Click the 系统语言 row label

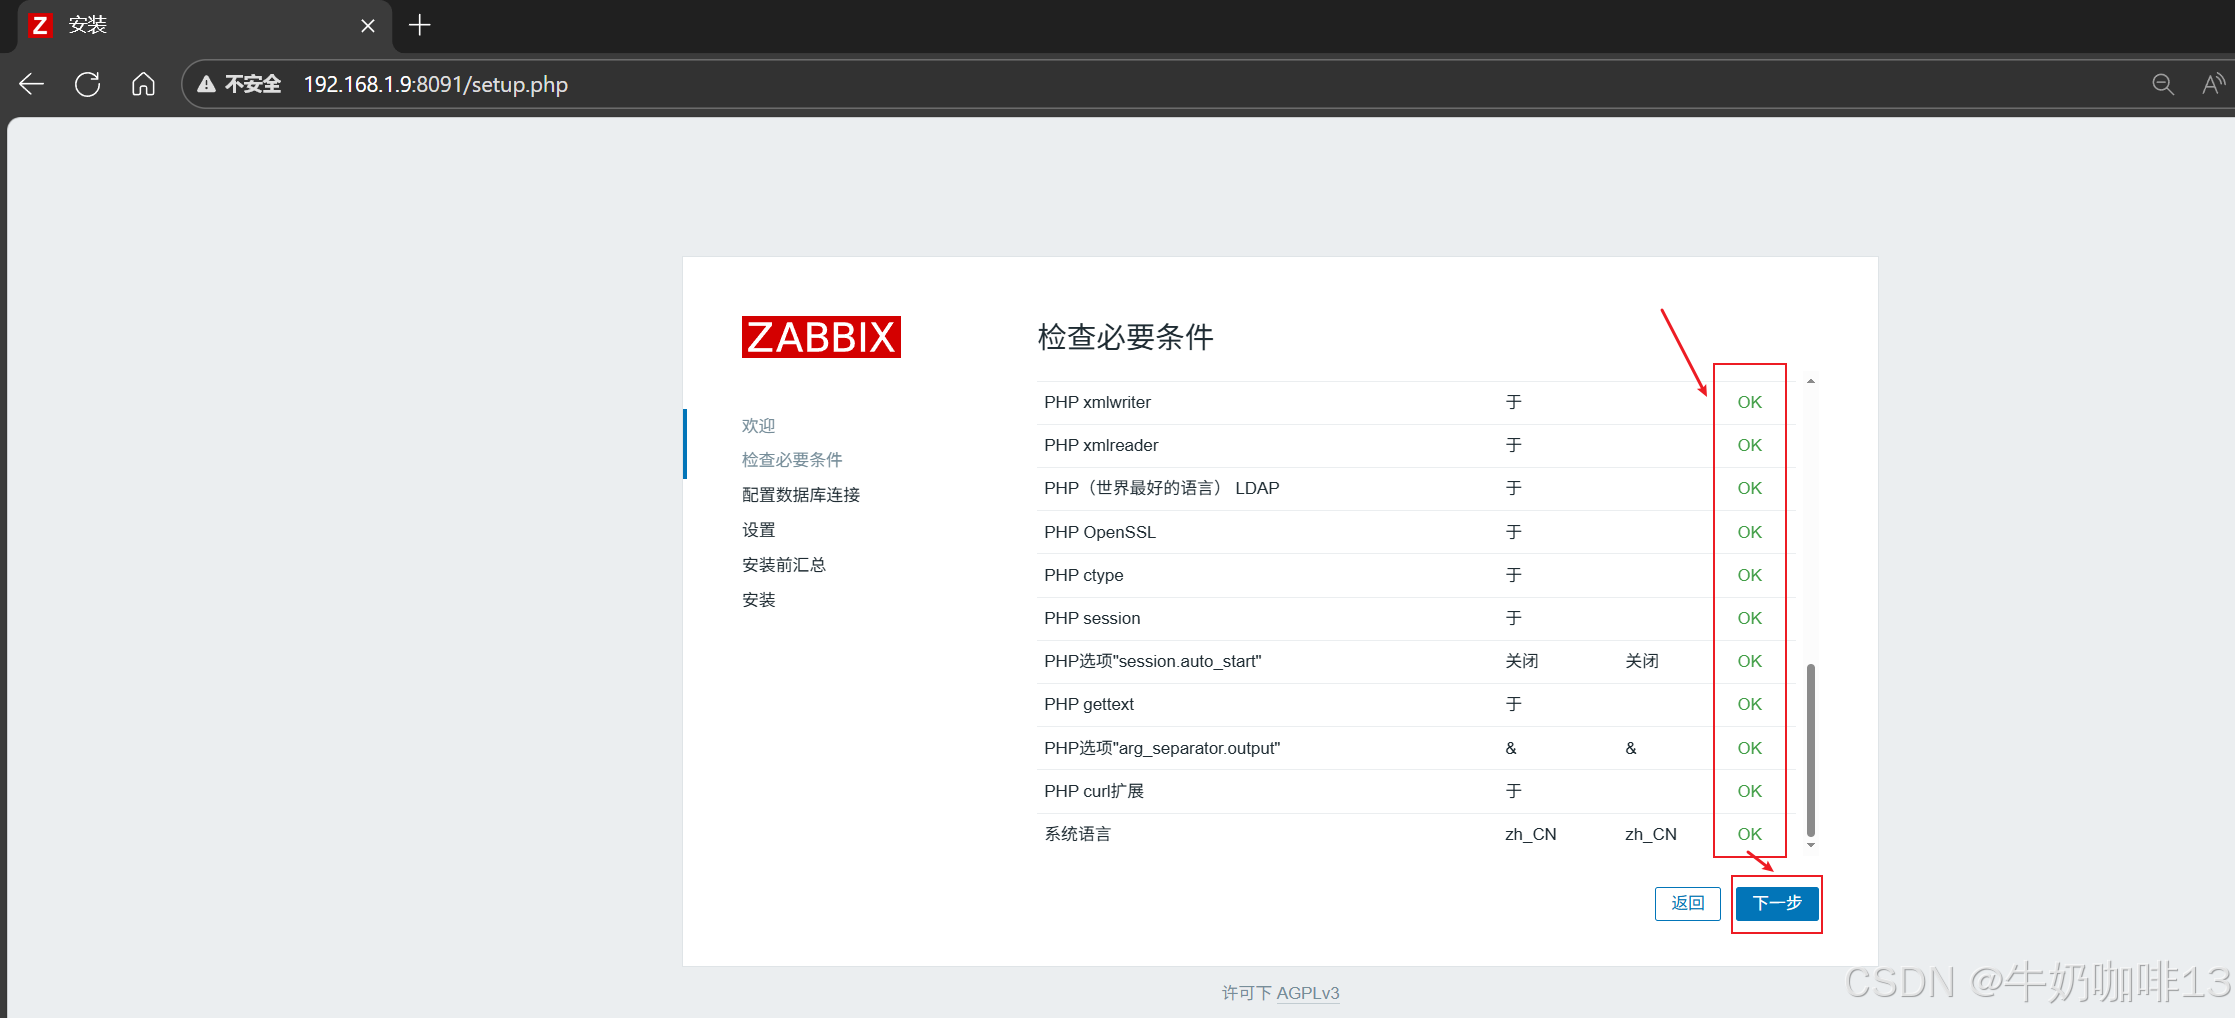pos(1077,834)
